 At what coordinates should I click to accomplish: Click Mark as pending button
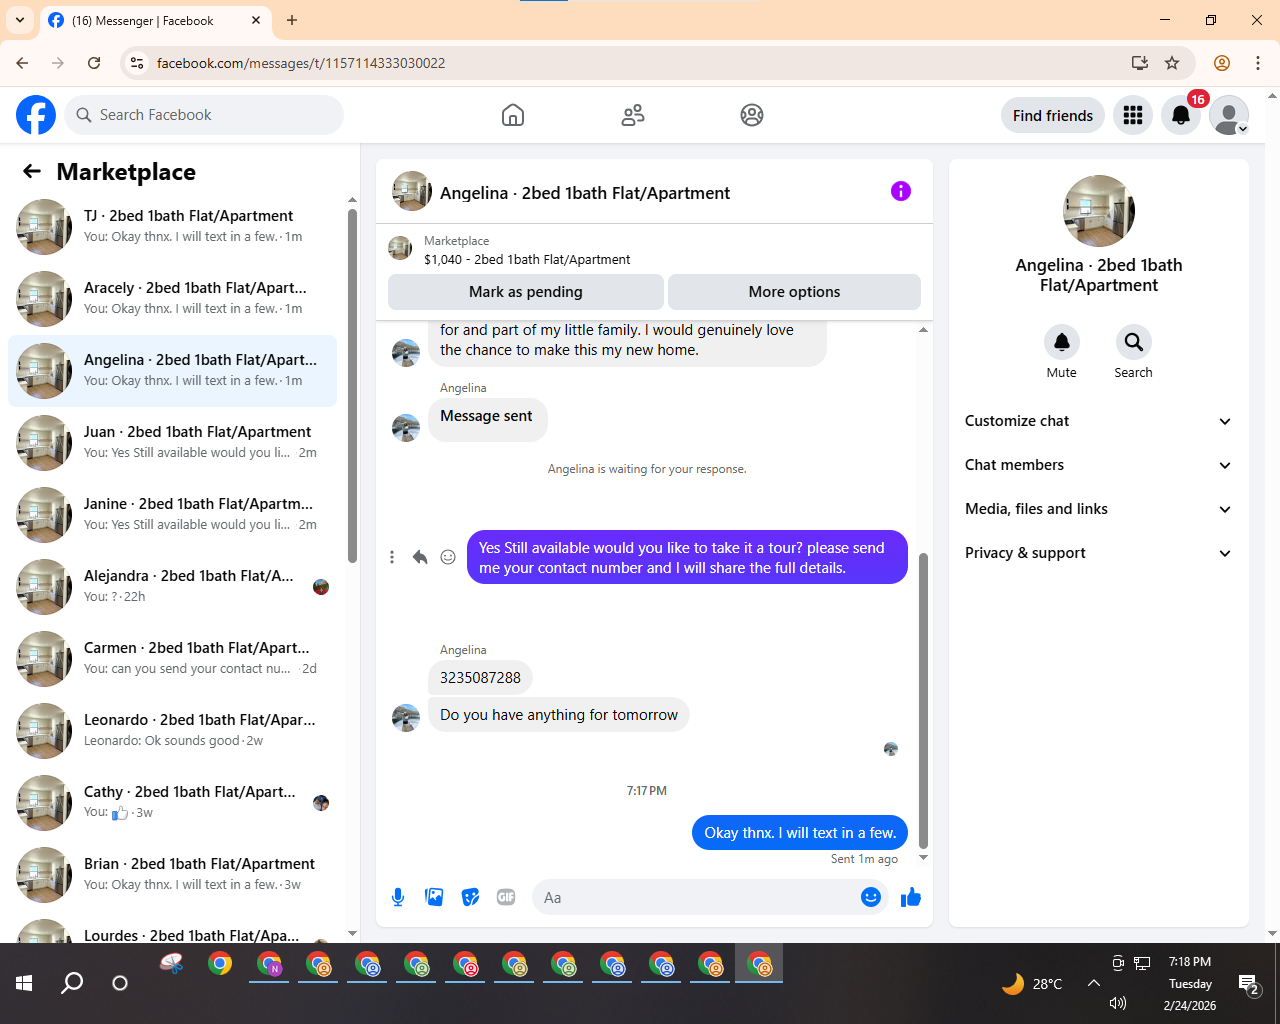526,292
